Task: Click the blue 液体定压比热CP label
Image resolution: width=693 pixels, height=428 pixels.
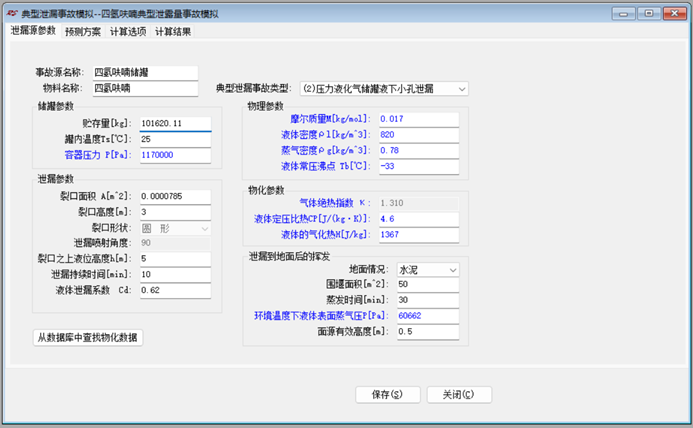Action: coord(312,219)
